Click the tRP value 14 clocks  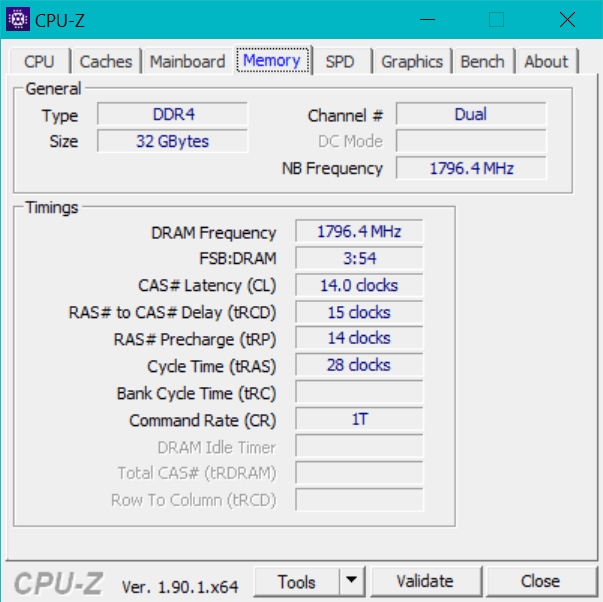(x=359, y=338)
